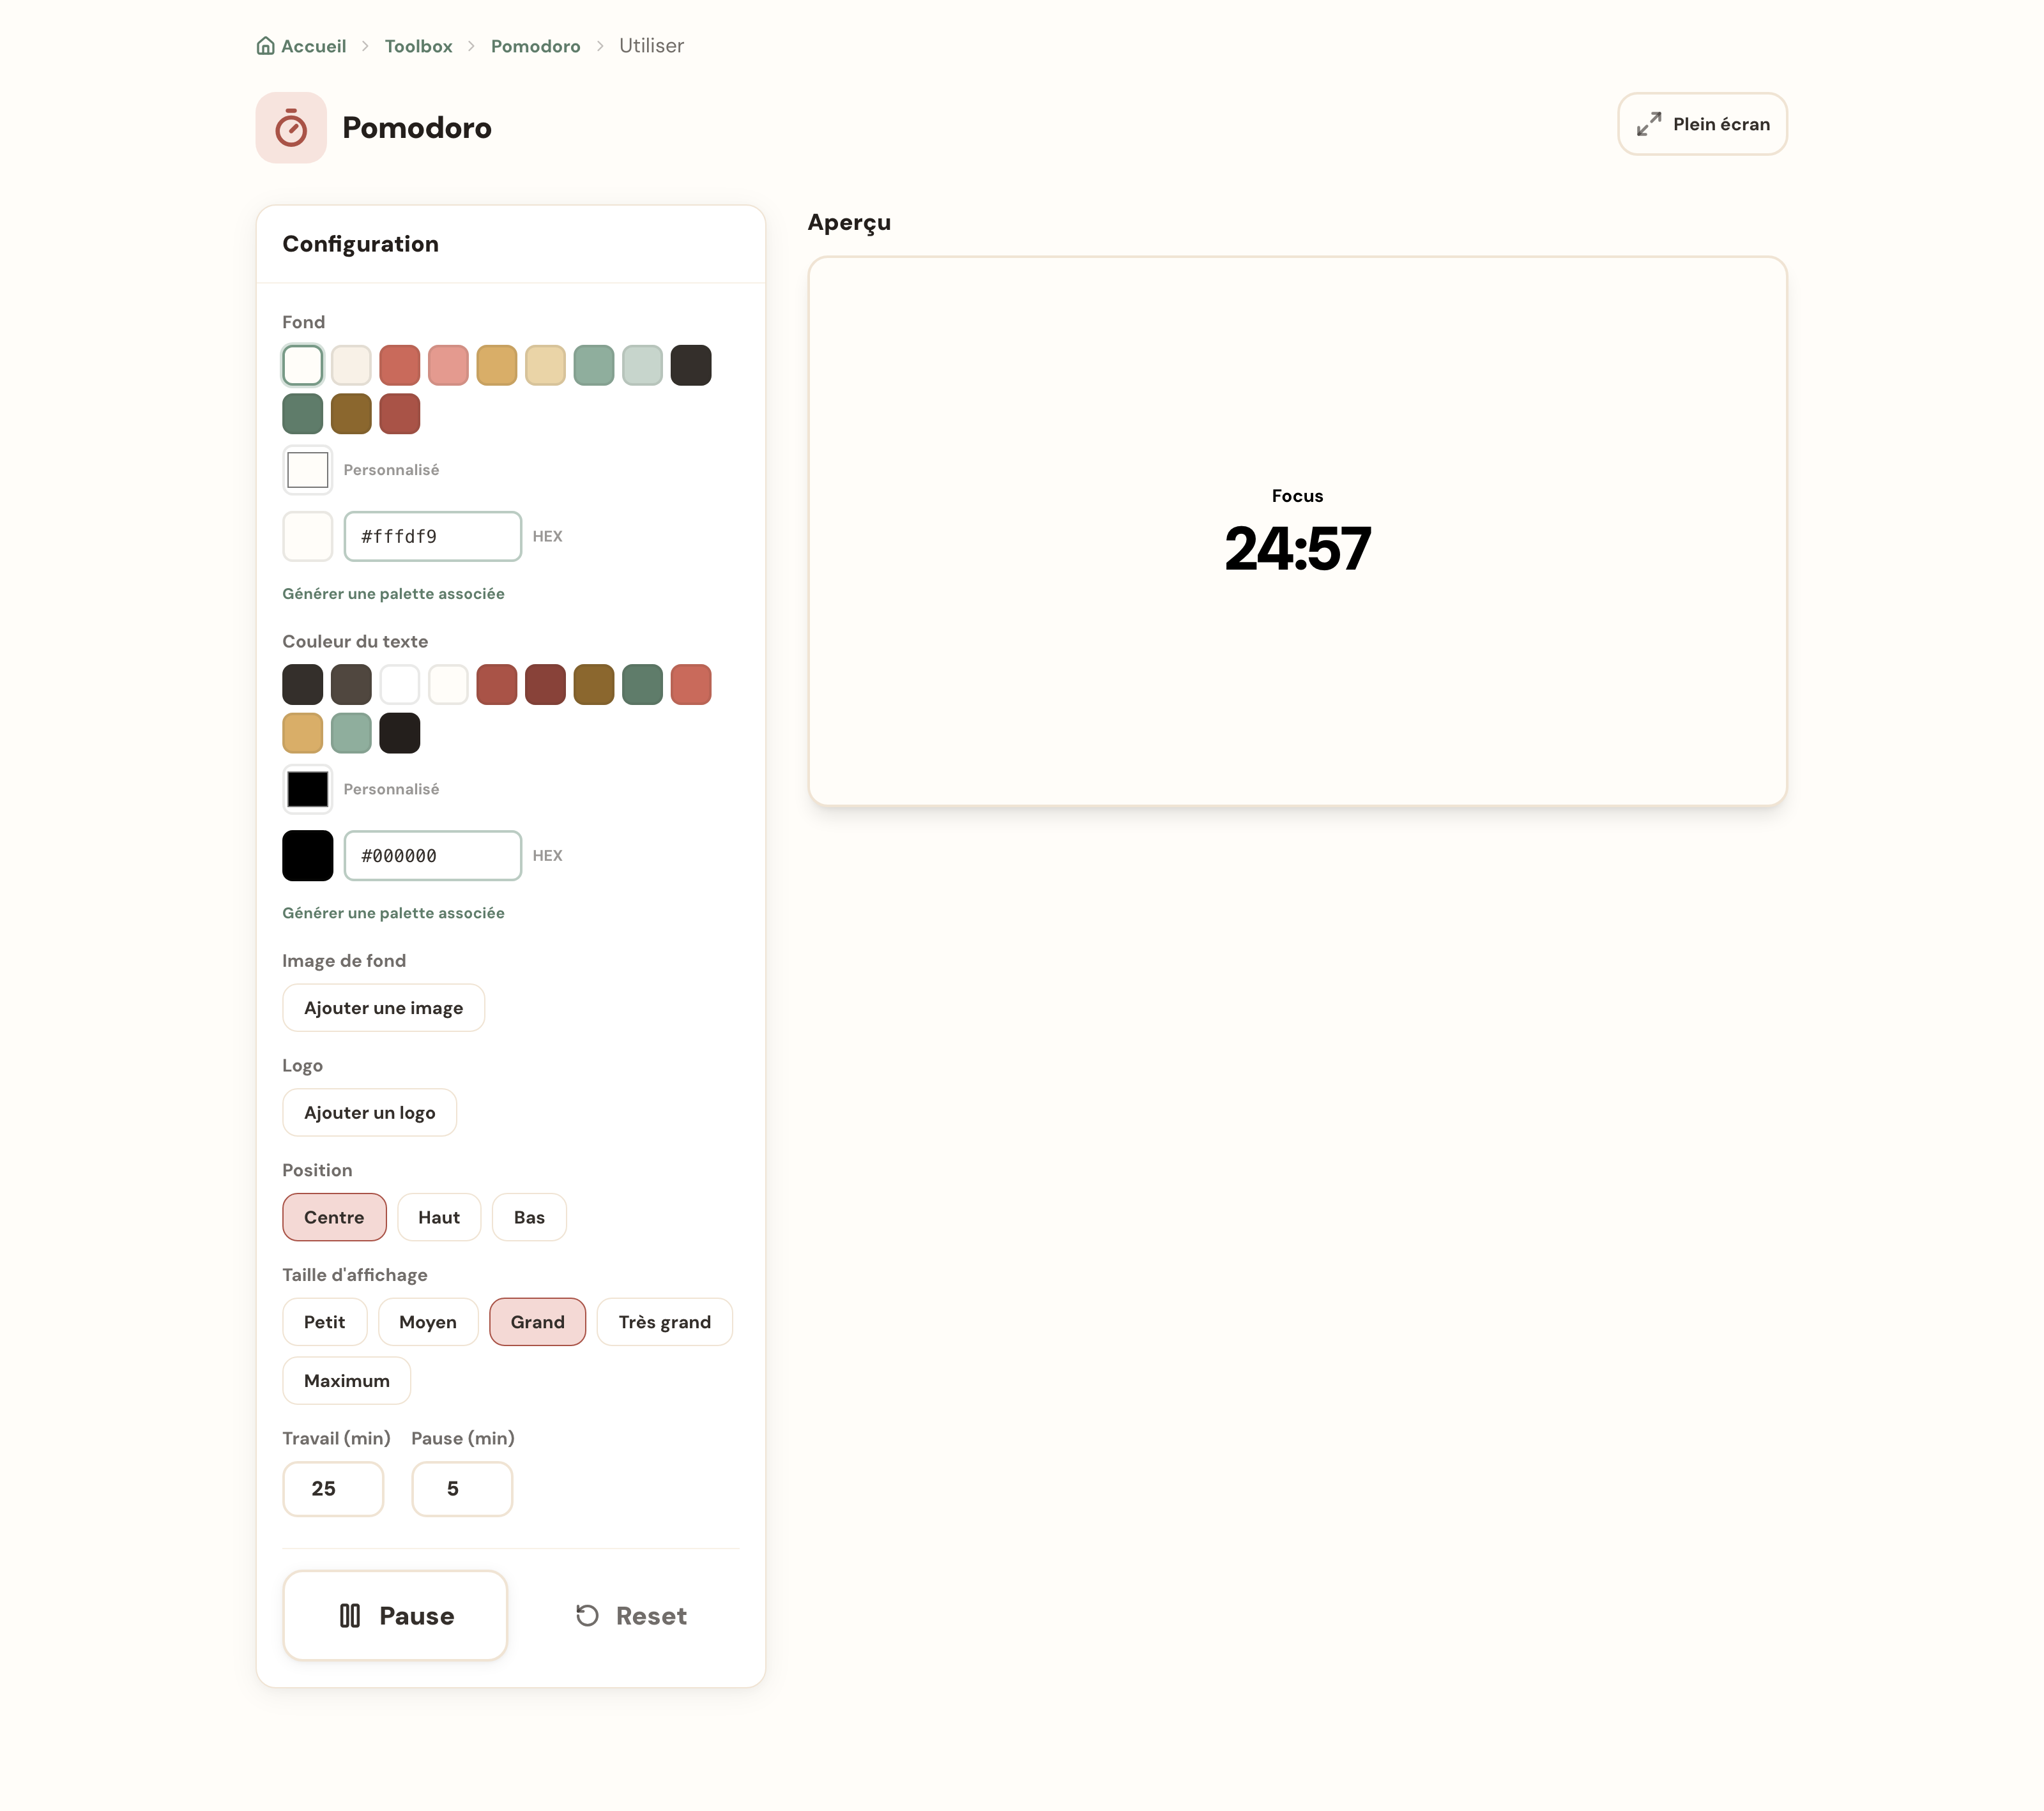Viewport: 2044px width, 1811px height.
Task: Choose Maximum display size
Action: (346, 1381)
